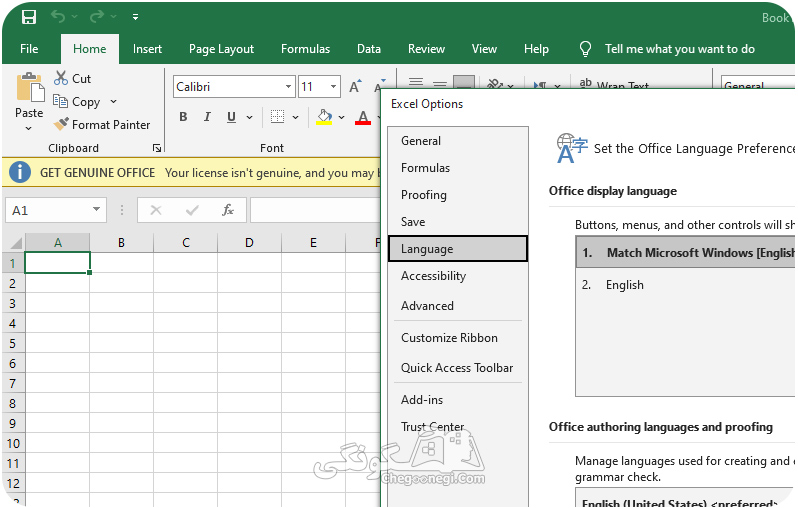The height and width of the screenshot is (508, 798).
Task: Expand the Fill Color dropdown arrow
Action: (x=341, y=118)
